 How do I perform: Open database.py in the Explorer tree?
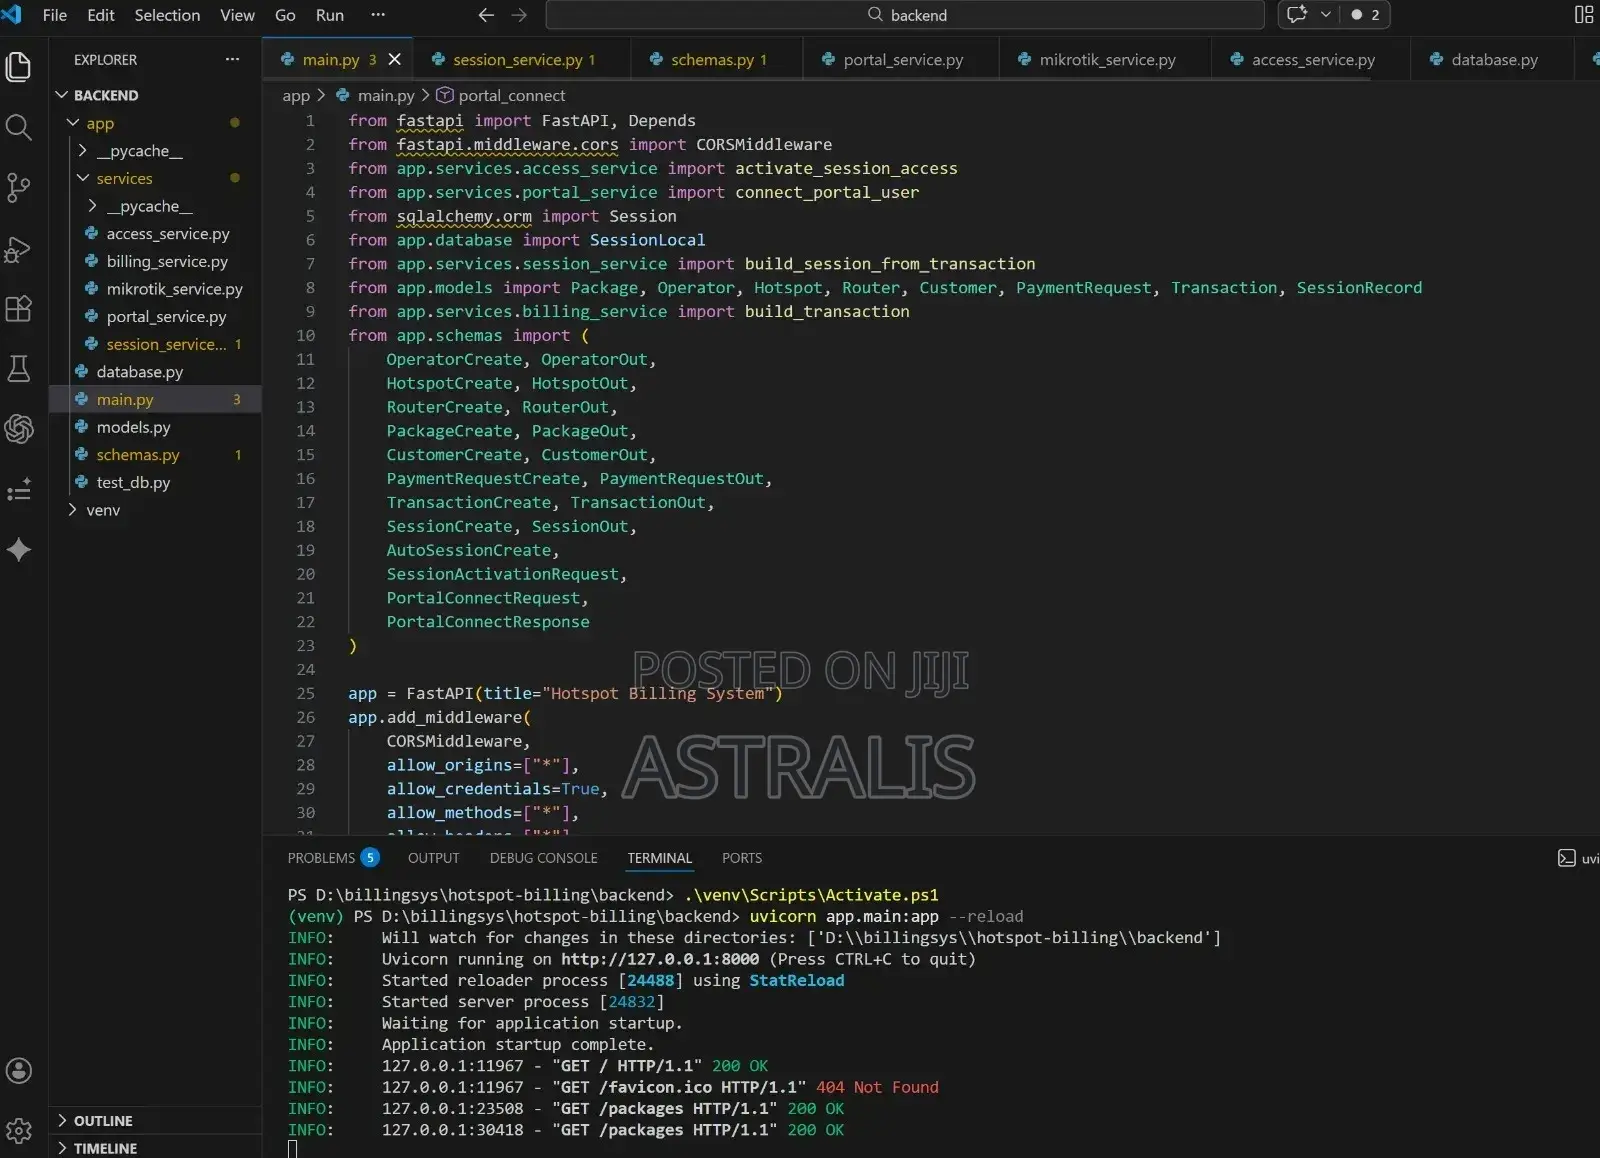click(140, 372)
